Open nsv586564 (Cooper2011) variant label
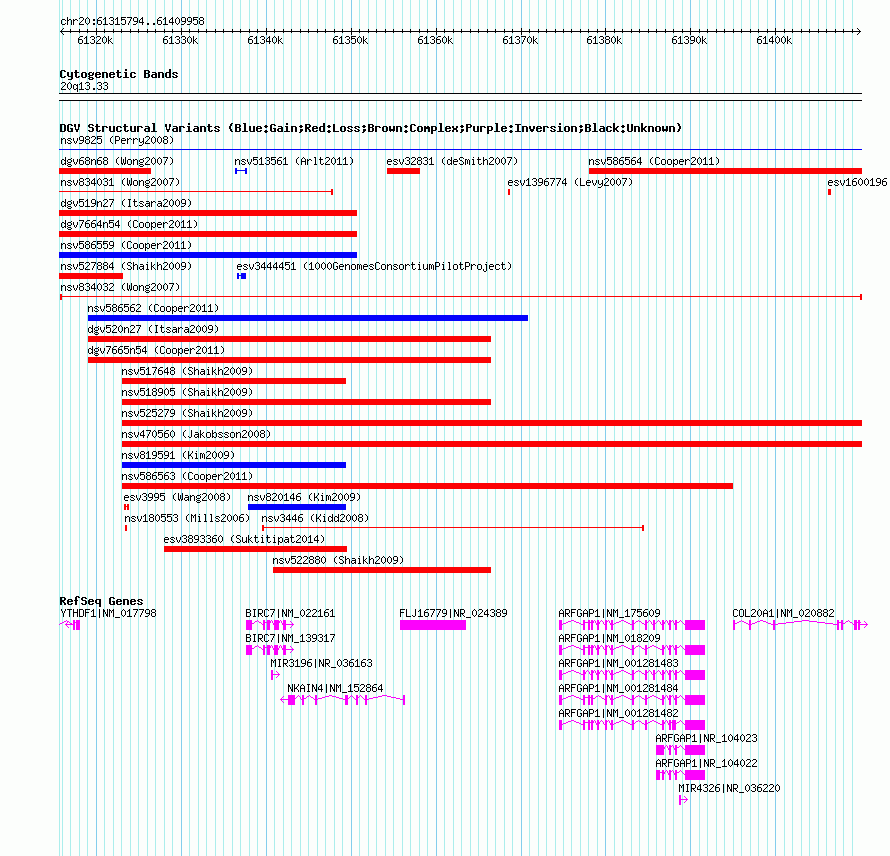This screenshot has height=856, width=890. click(654, 161)
